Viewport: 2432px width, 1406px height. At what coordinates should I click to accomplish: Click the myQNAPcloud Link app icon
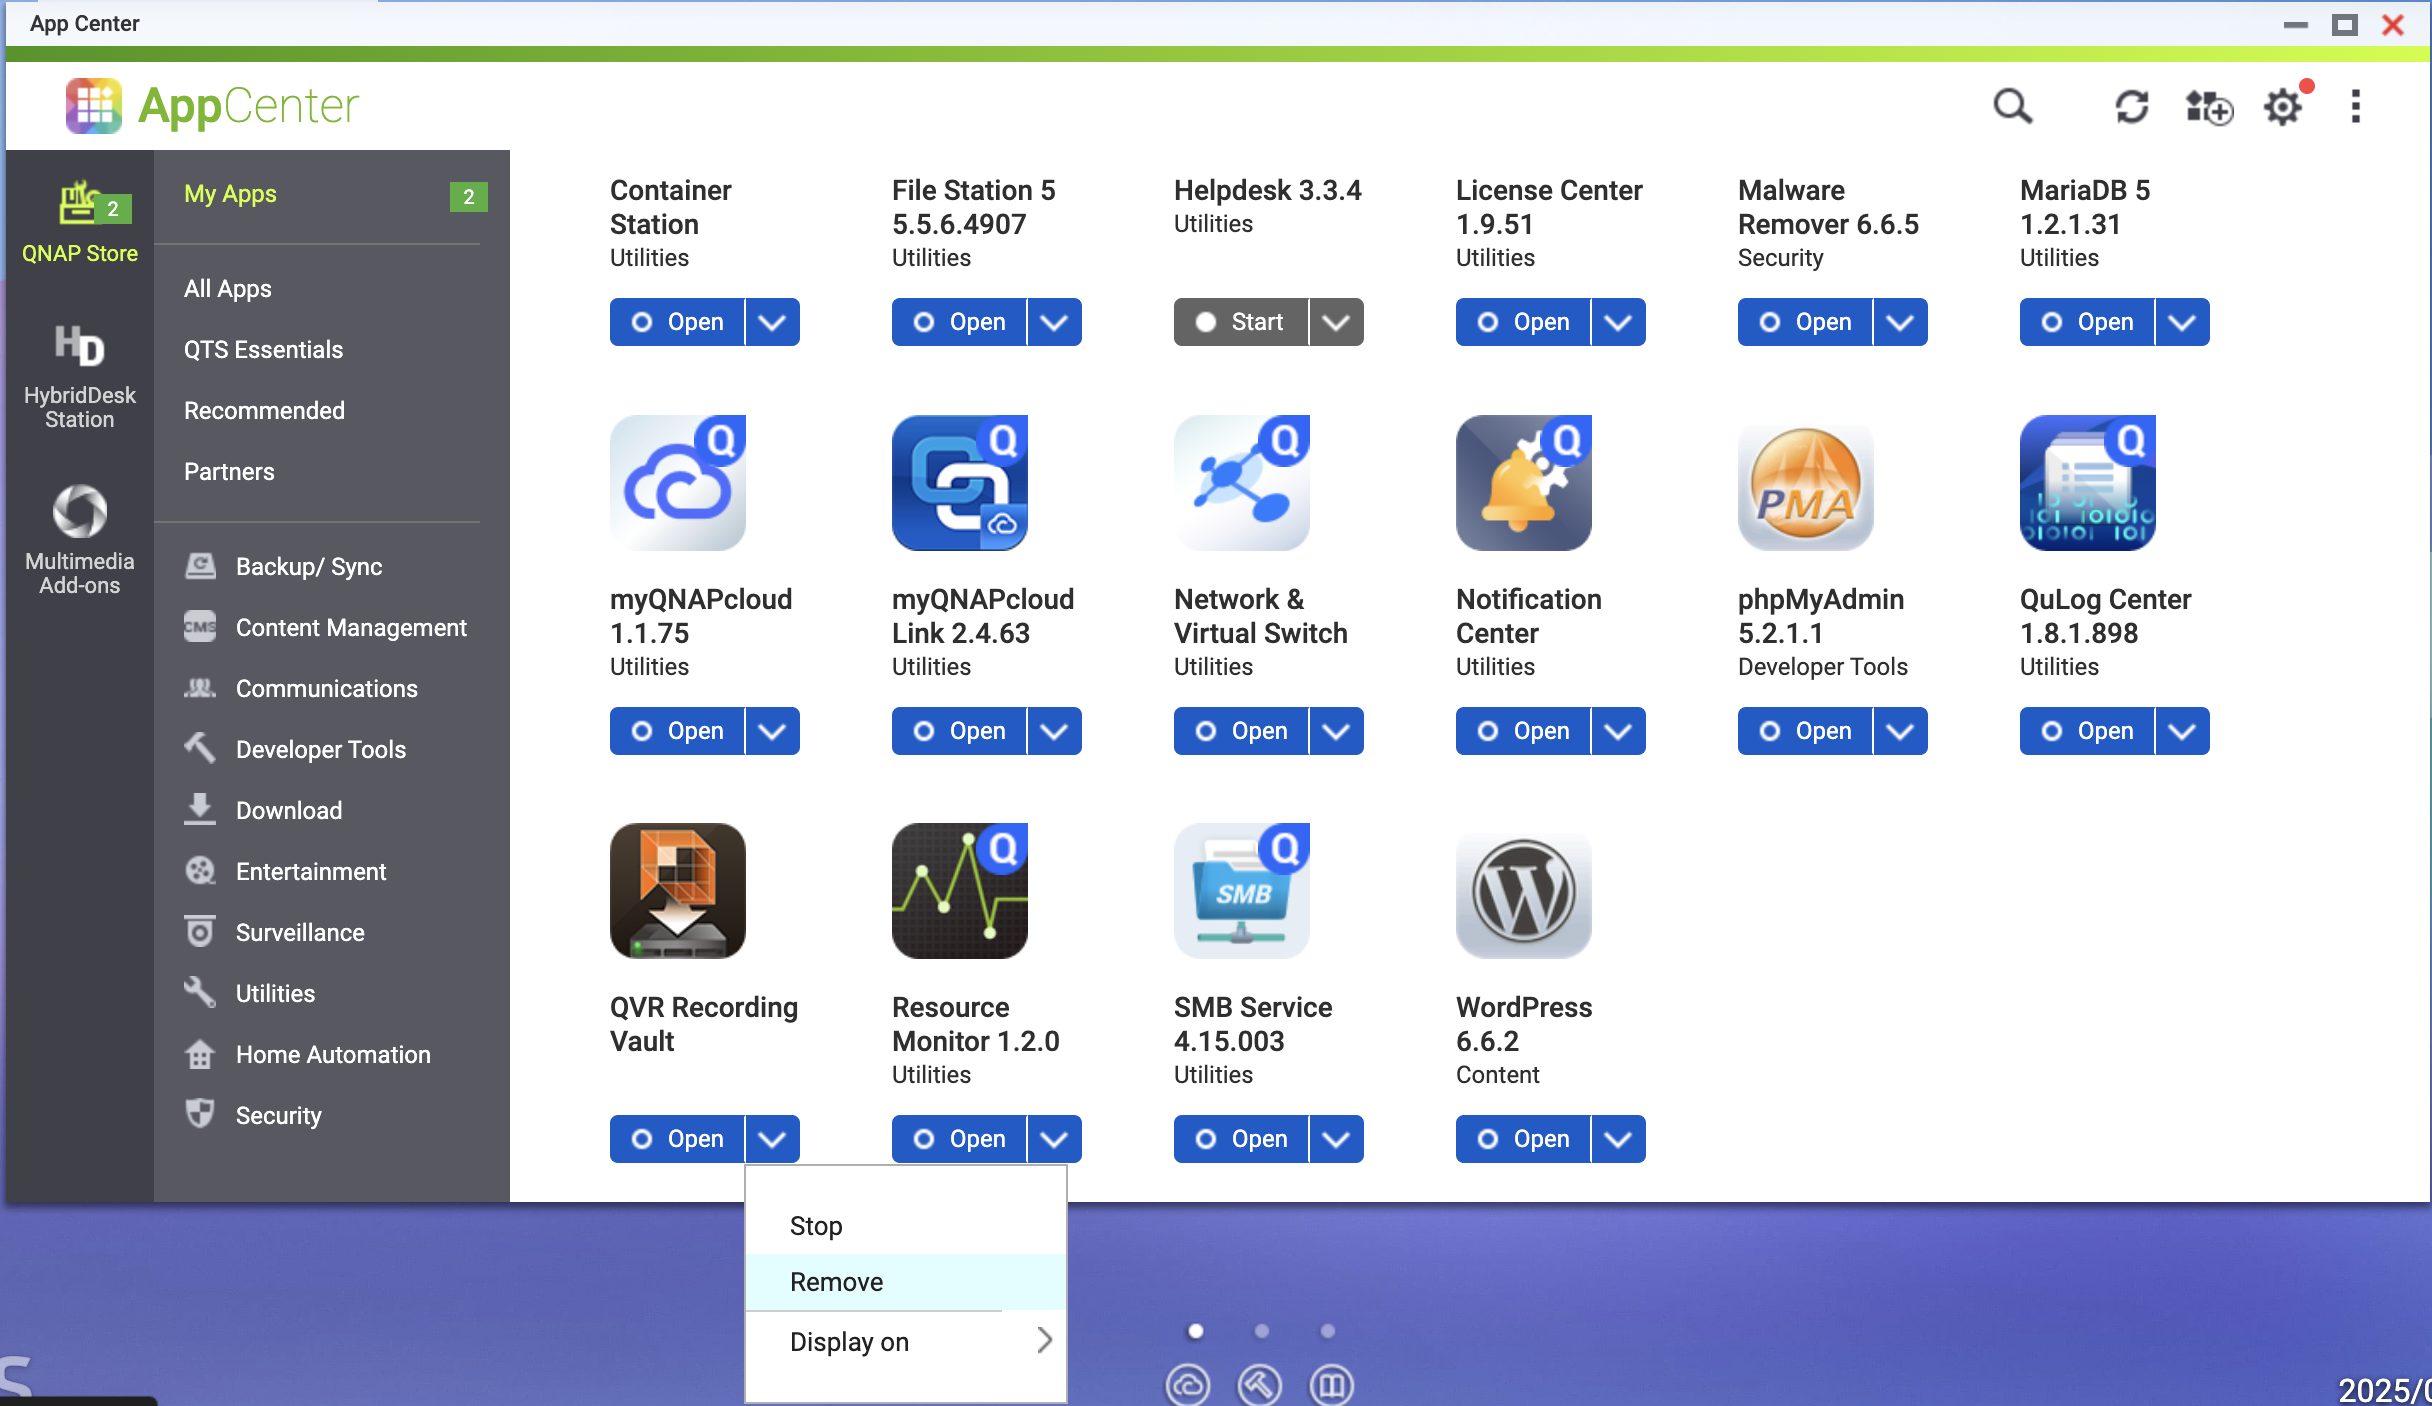point(960,483)
